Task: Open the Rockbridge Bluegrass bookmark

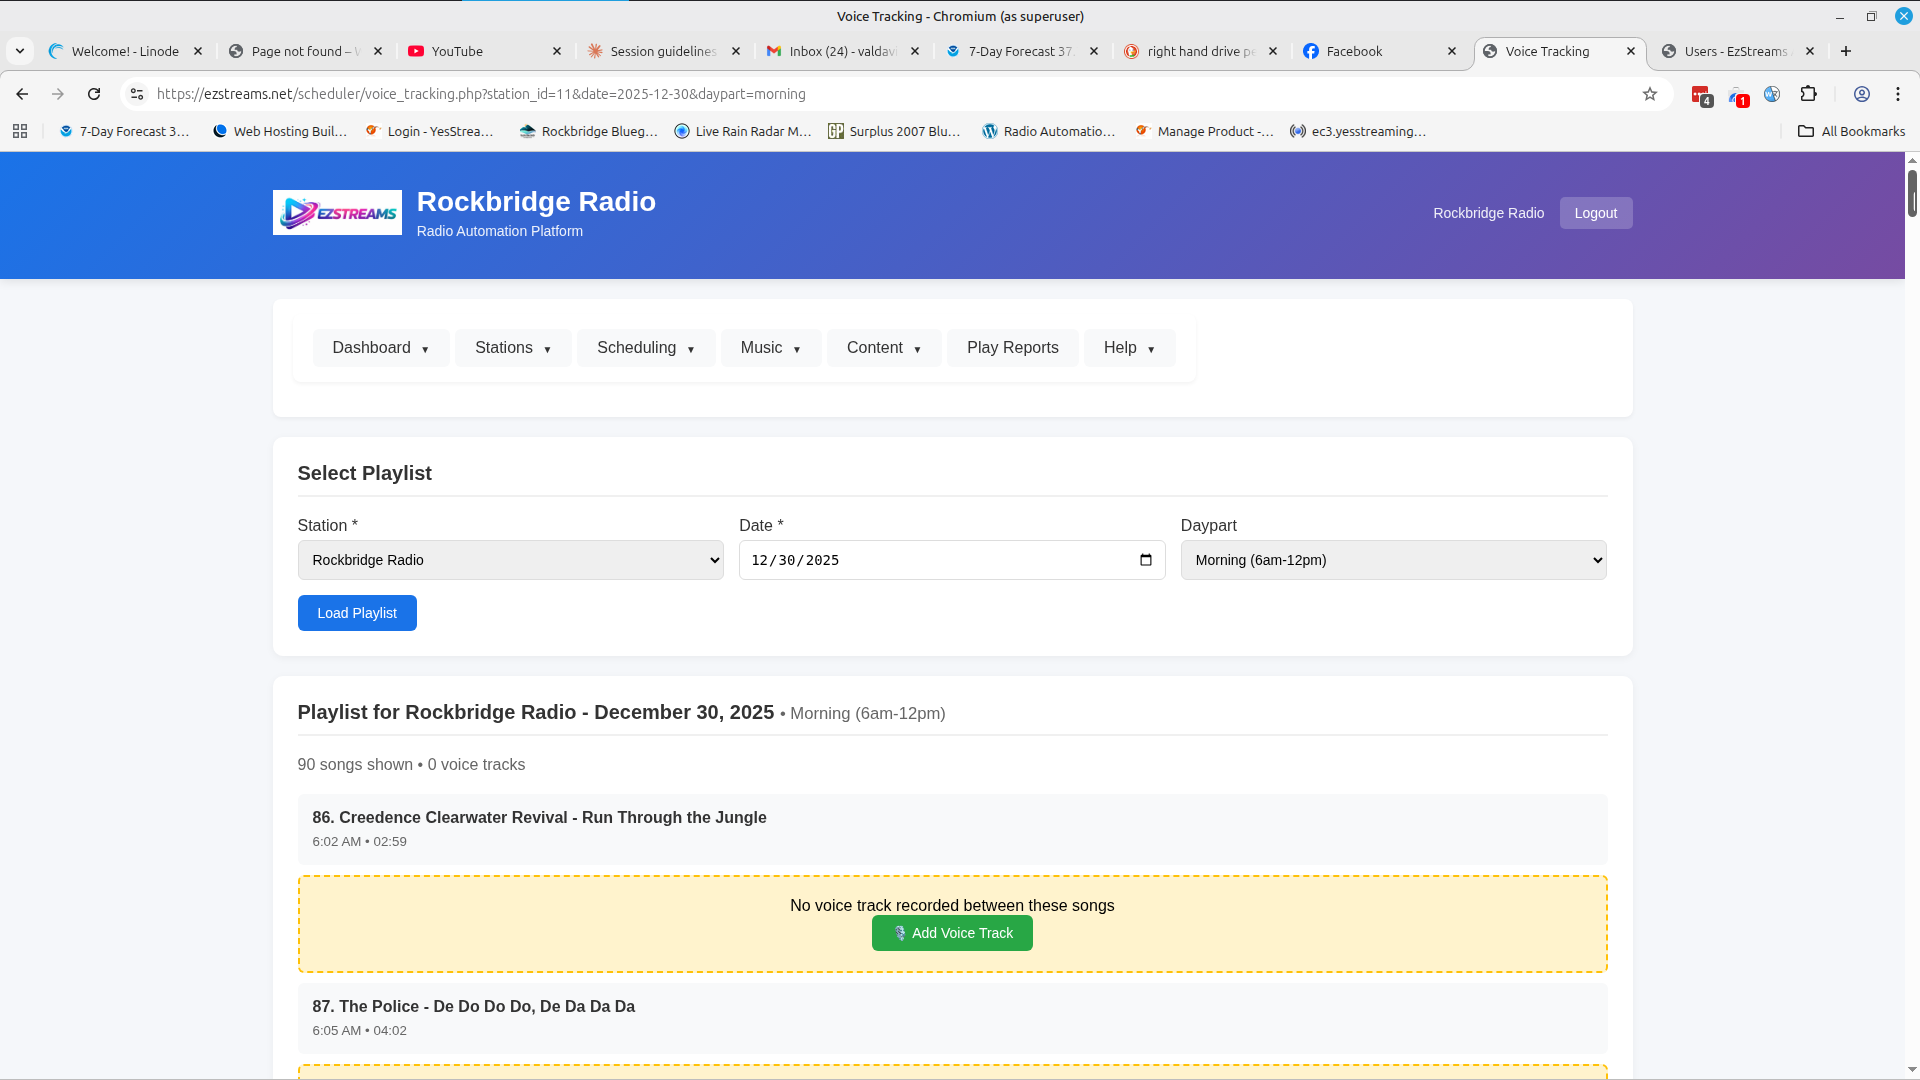Action: [589, 131]
